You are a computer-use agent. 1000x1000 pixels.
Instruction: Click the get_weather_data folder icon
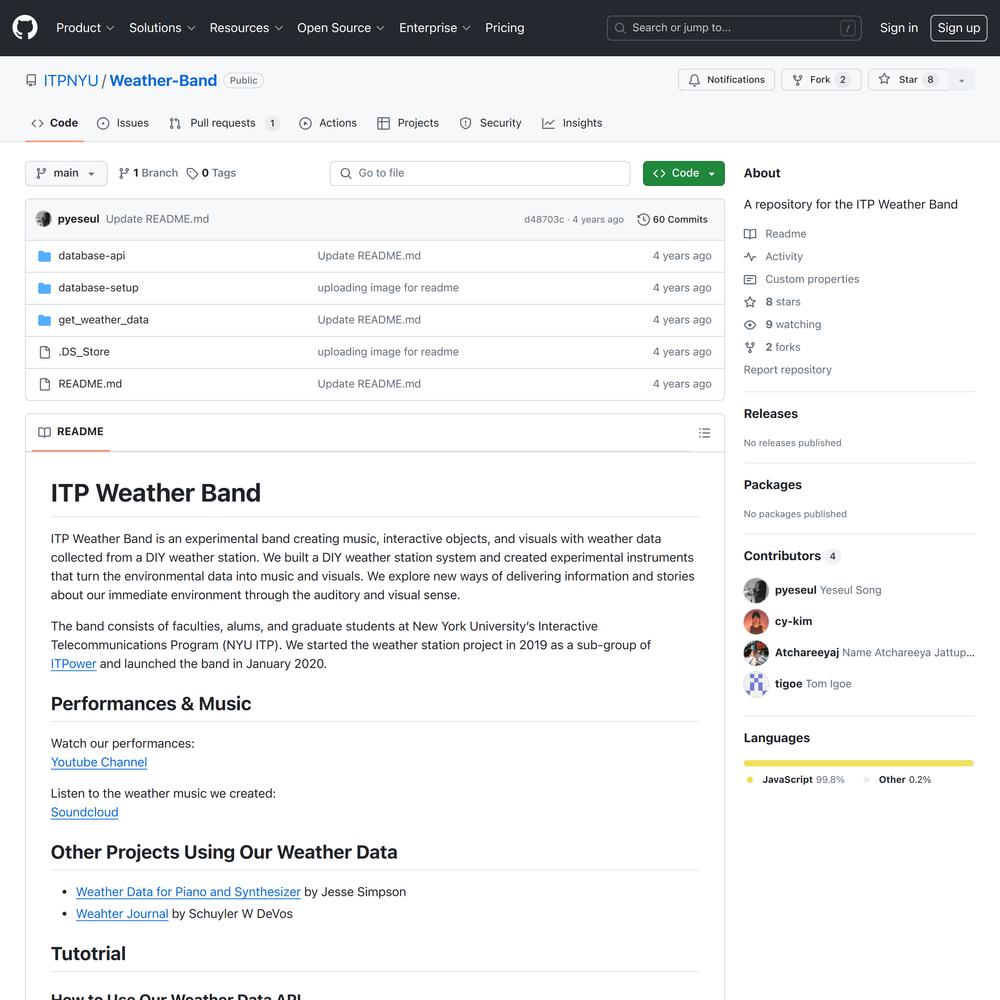click(x=44, y=320)
